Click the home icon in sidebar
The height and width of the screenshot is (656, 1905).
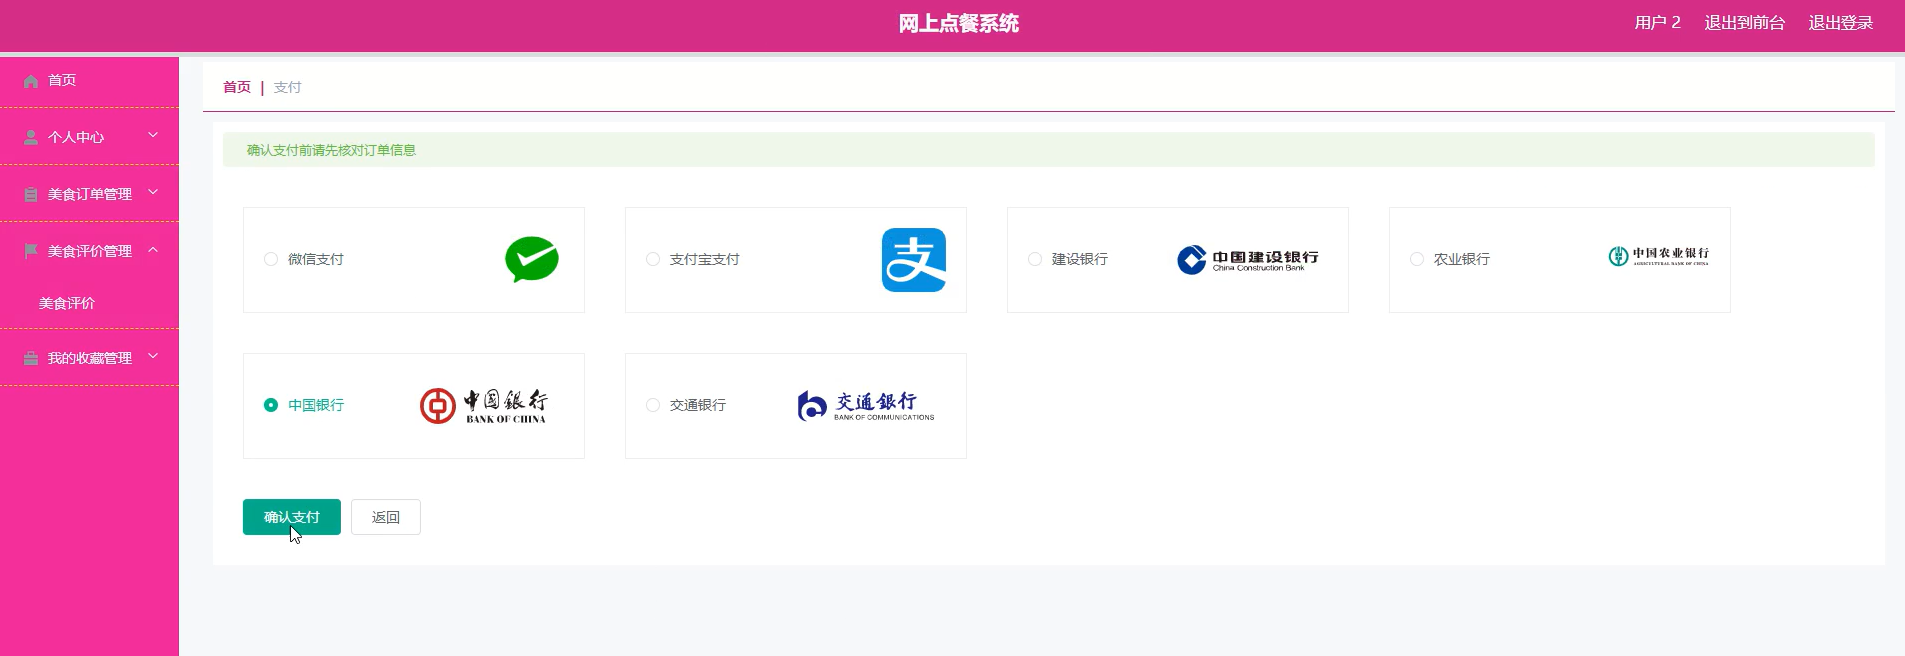(x=31, y=81)
